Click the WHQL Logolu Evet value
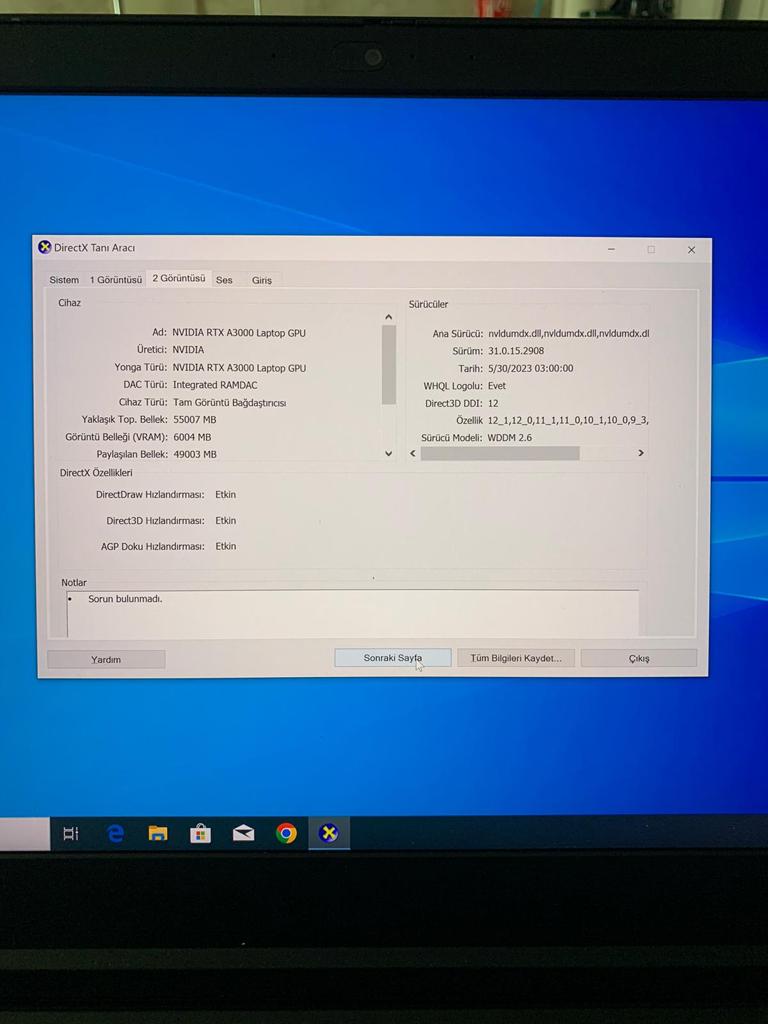768x1024 pixels. coord(497,386)
